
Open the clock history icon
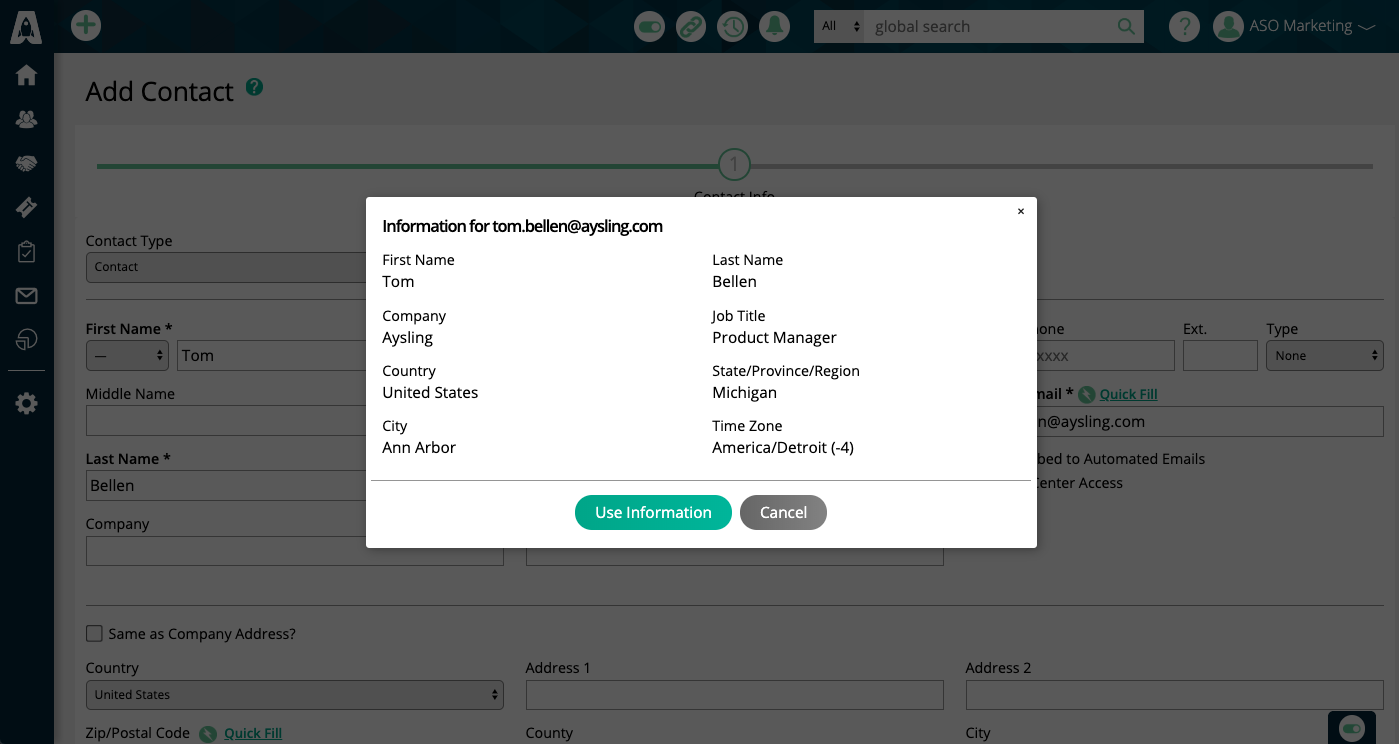[x=733, y=27]
